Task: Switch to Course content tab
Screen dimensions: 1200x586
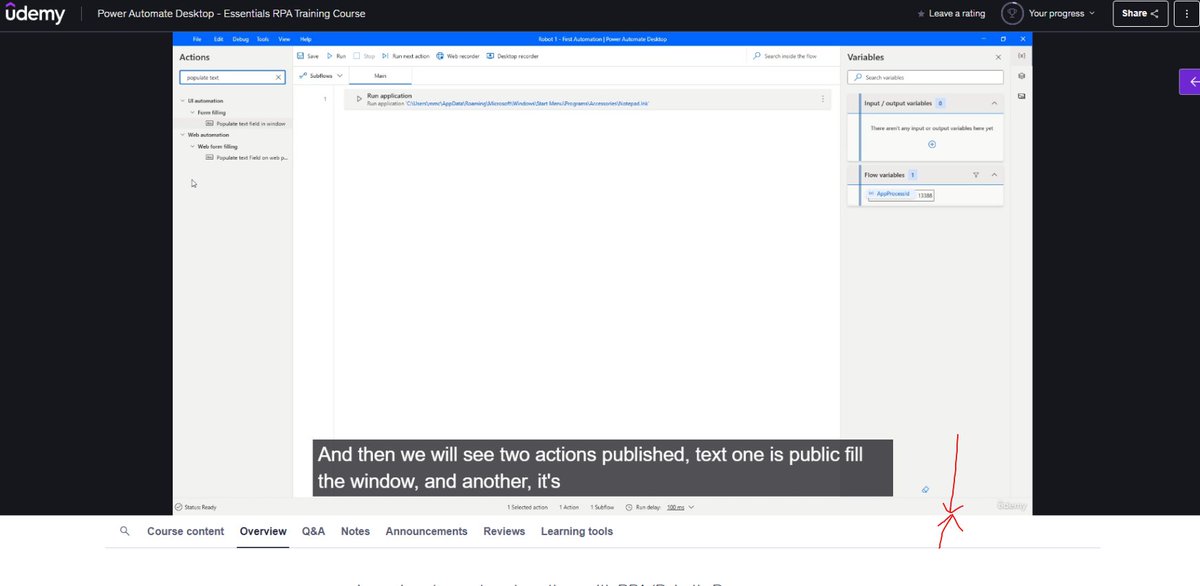Action: tap(186, 531)
